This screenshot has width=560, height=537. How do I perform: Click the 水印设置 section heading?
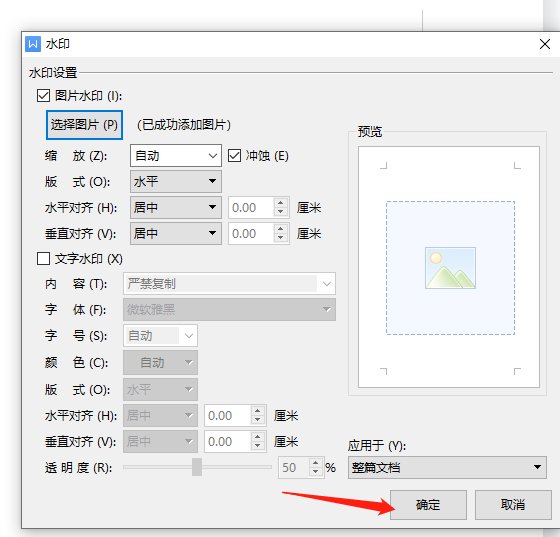coord(53,73)
